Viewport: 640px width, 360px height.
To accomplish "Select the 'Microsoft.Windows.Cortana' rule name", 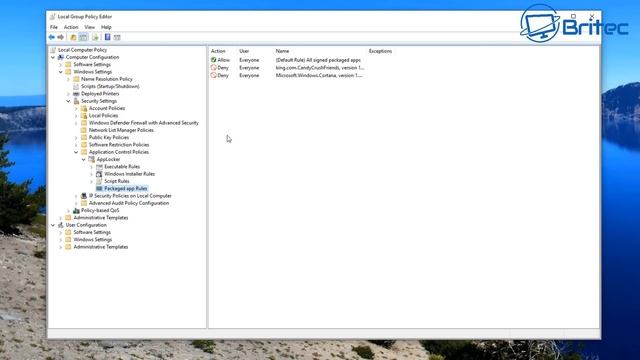I will (x=319, y=76).
